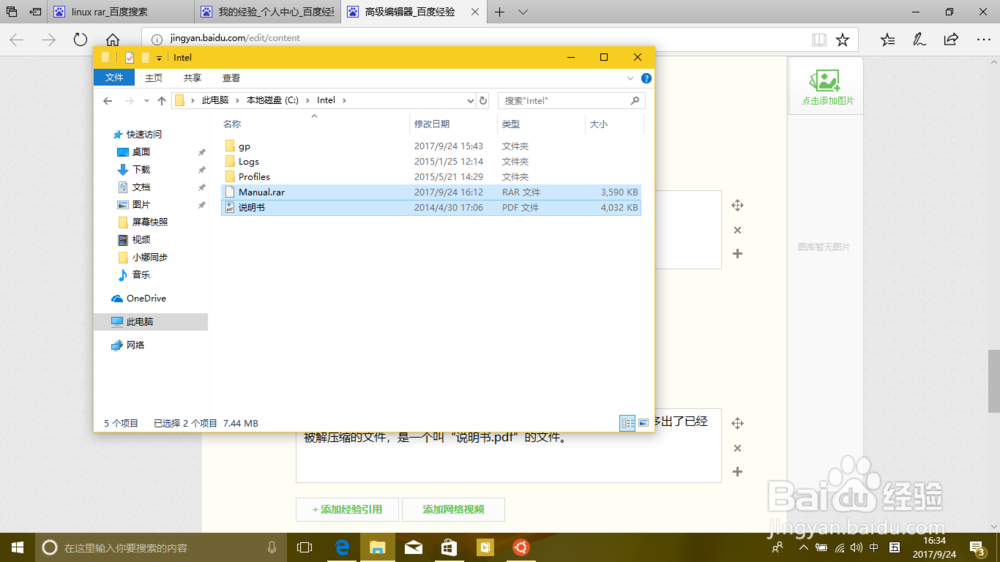
Task: Open Windows Start menu
Action: click(17, 547)
